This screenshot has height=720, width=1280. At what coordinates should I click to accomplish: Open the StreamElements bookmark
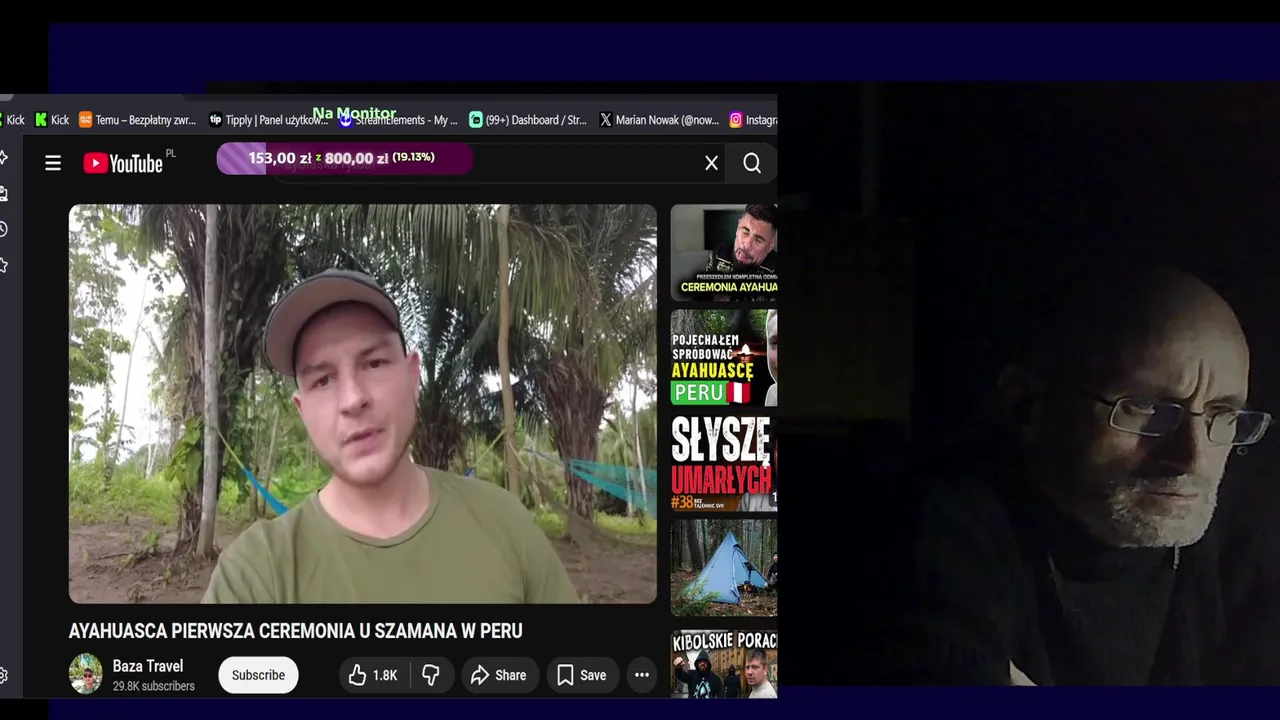click(397, 120)
